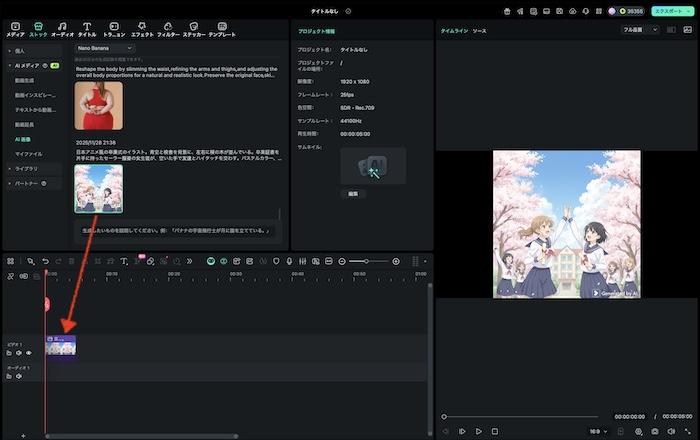Open the Nano Banana model dropdown
The image size is (700, 440).
[104, 48]
